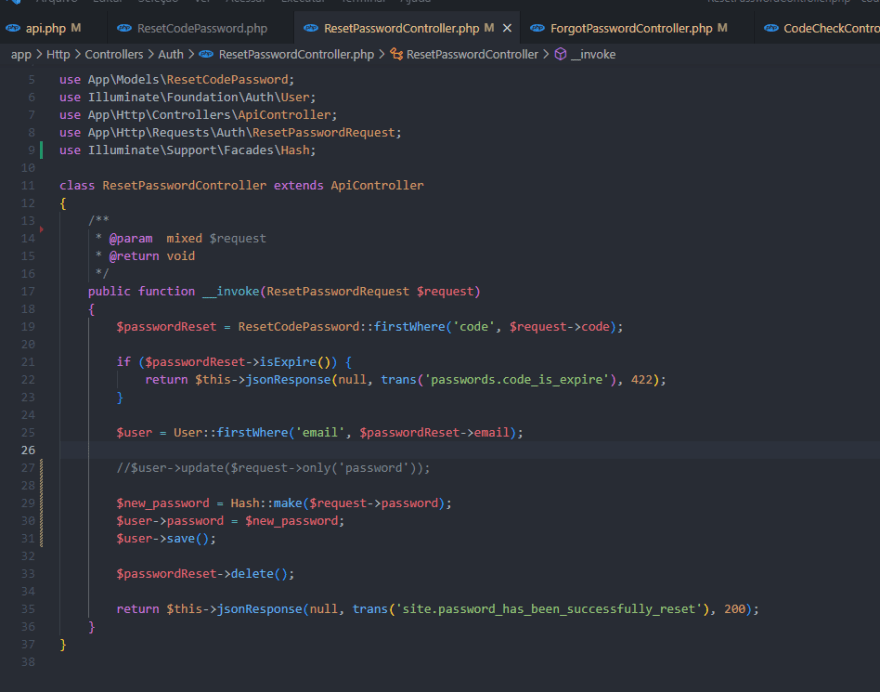
Task: Click 'ApiController' in the line 7 import
Action: [285, 114]
